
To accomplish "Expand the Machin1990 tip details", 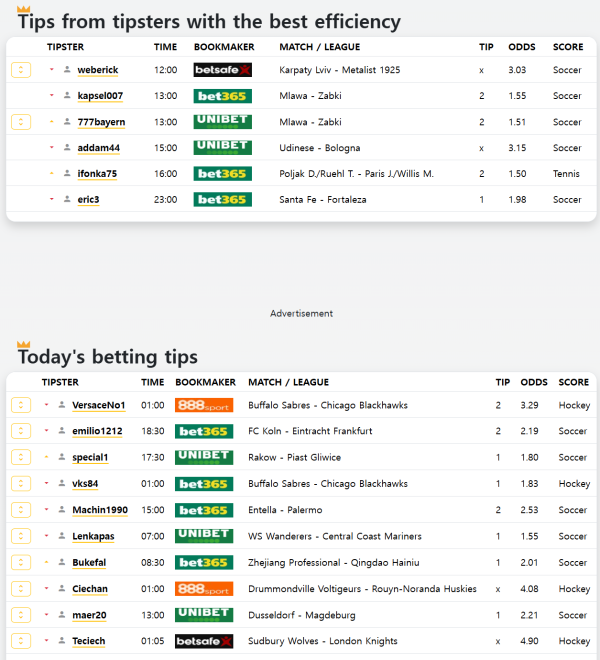I will pyautogui.click(x=21, y=510).
